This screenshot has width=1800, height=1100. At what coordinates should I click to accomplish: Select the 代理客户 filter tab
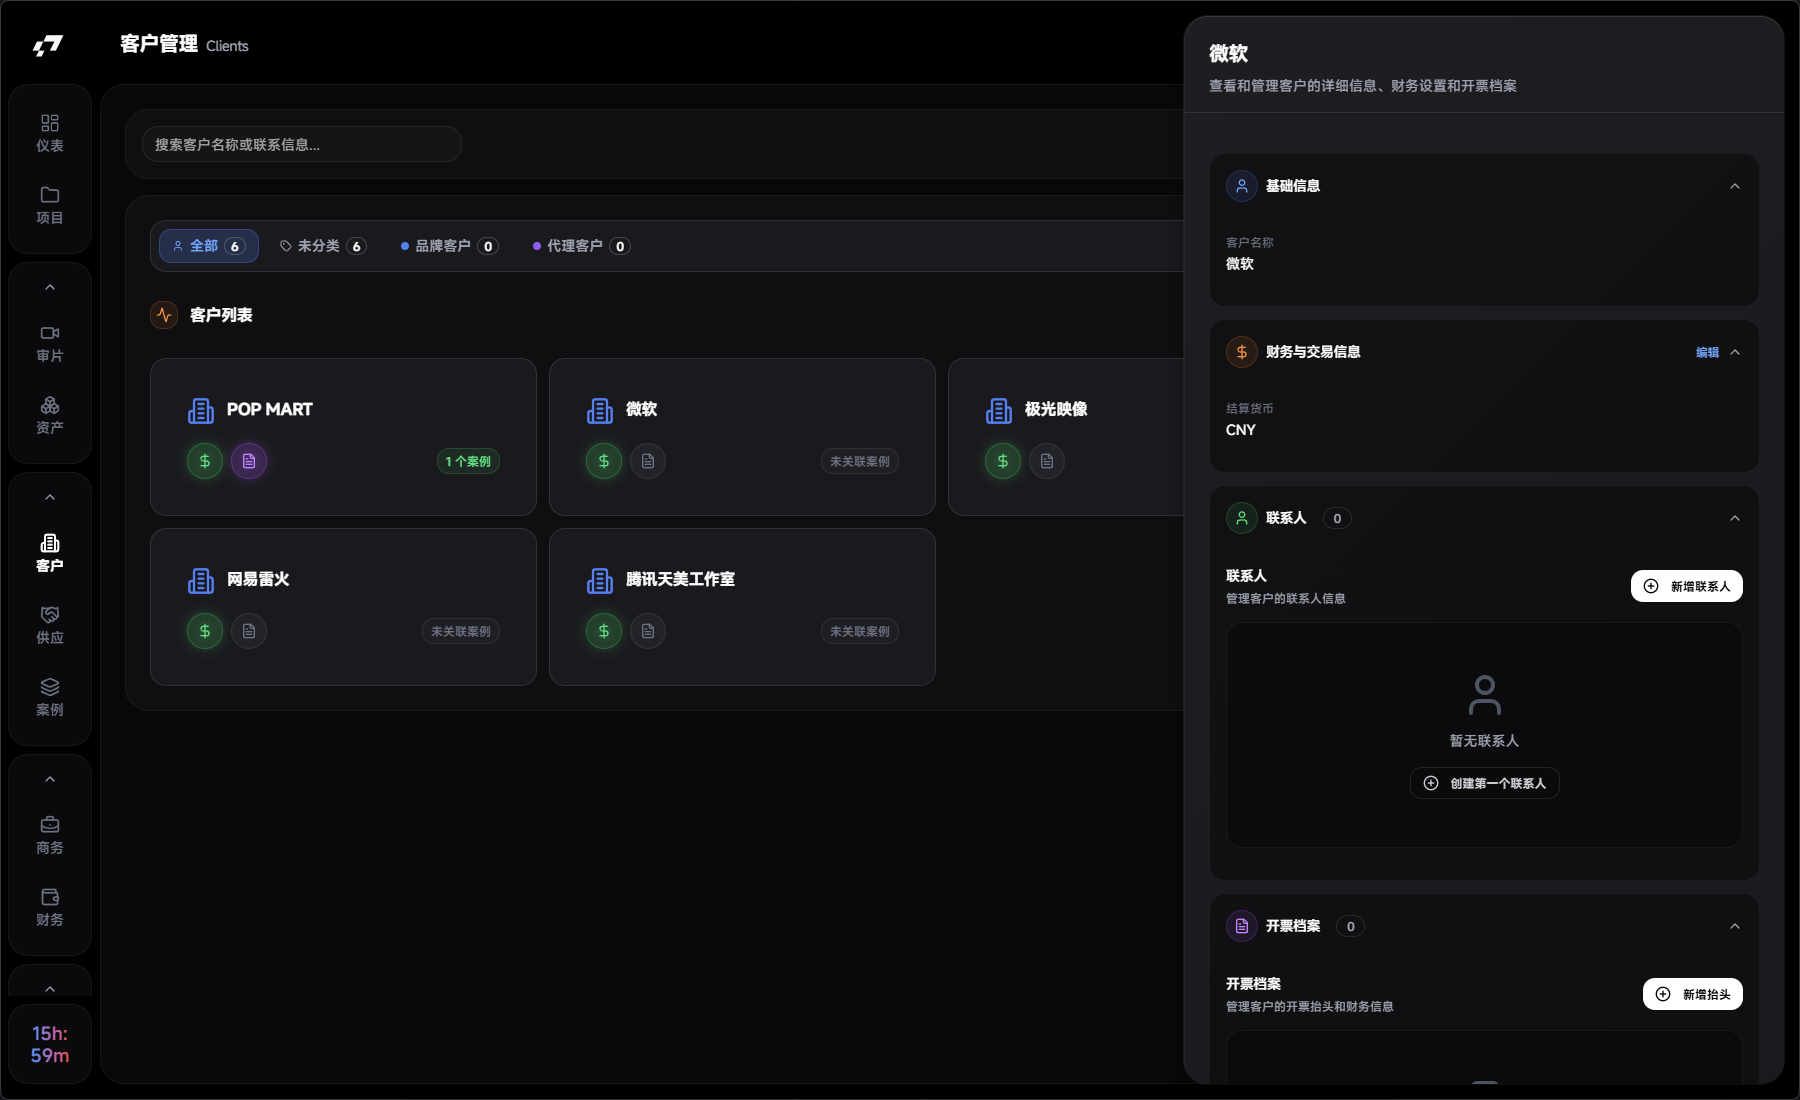[x=581, y=246]
